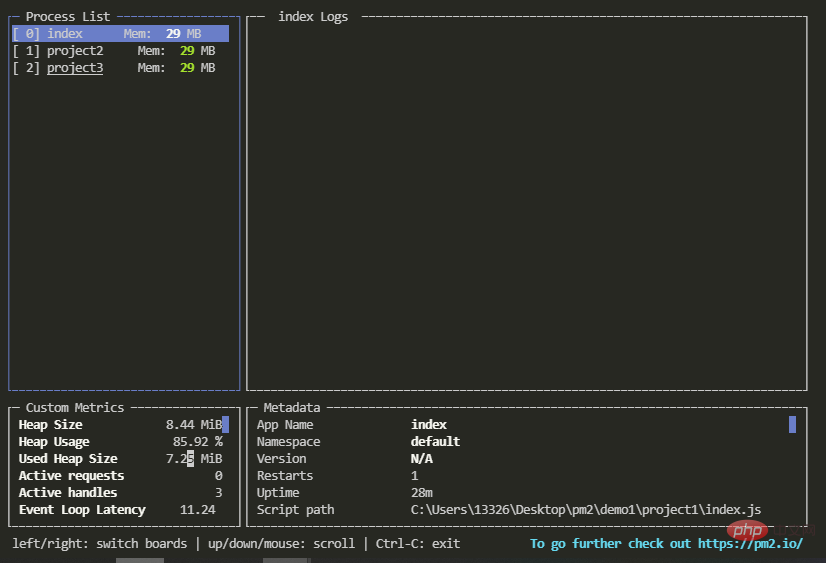Screen dimensions: 826x563
Task: Click the Heap Usage metric label
Action: click(54, 442)
